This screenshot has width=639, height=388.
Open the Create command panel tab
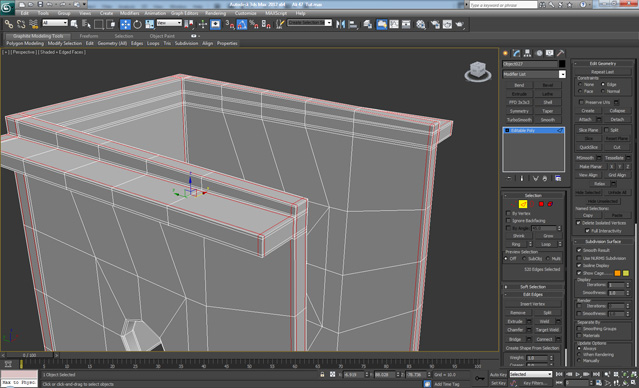pos(506,53)
